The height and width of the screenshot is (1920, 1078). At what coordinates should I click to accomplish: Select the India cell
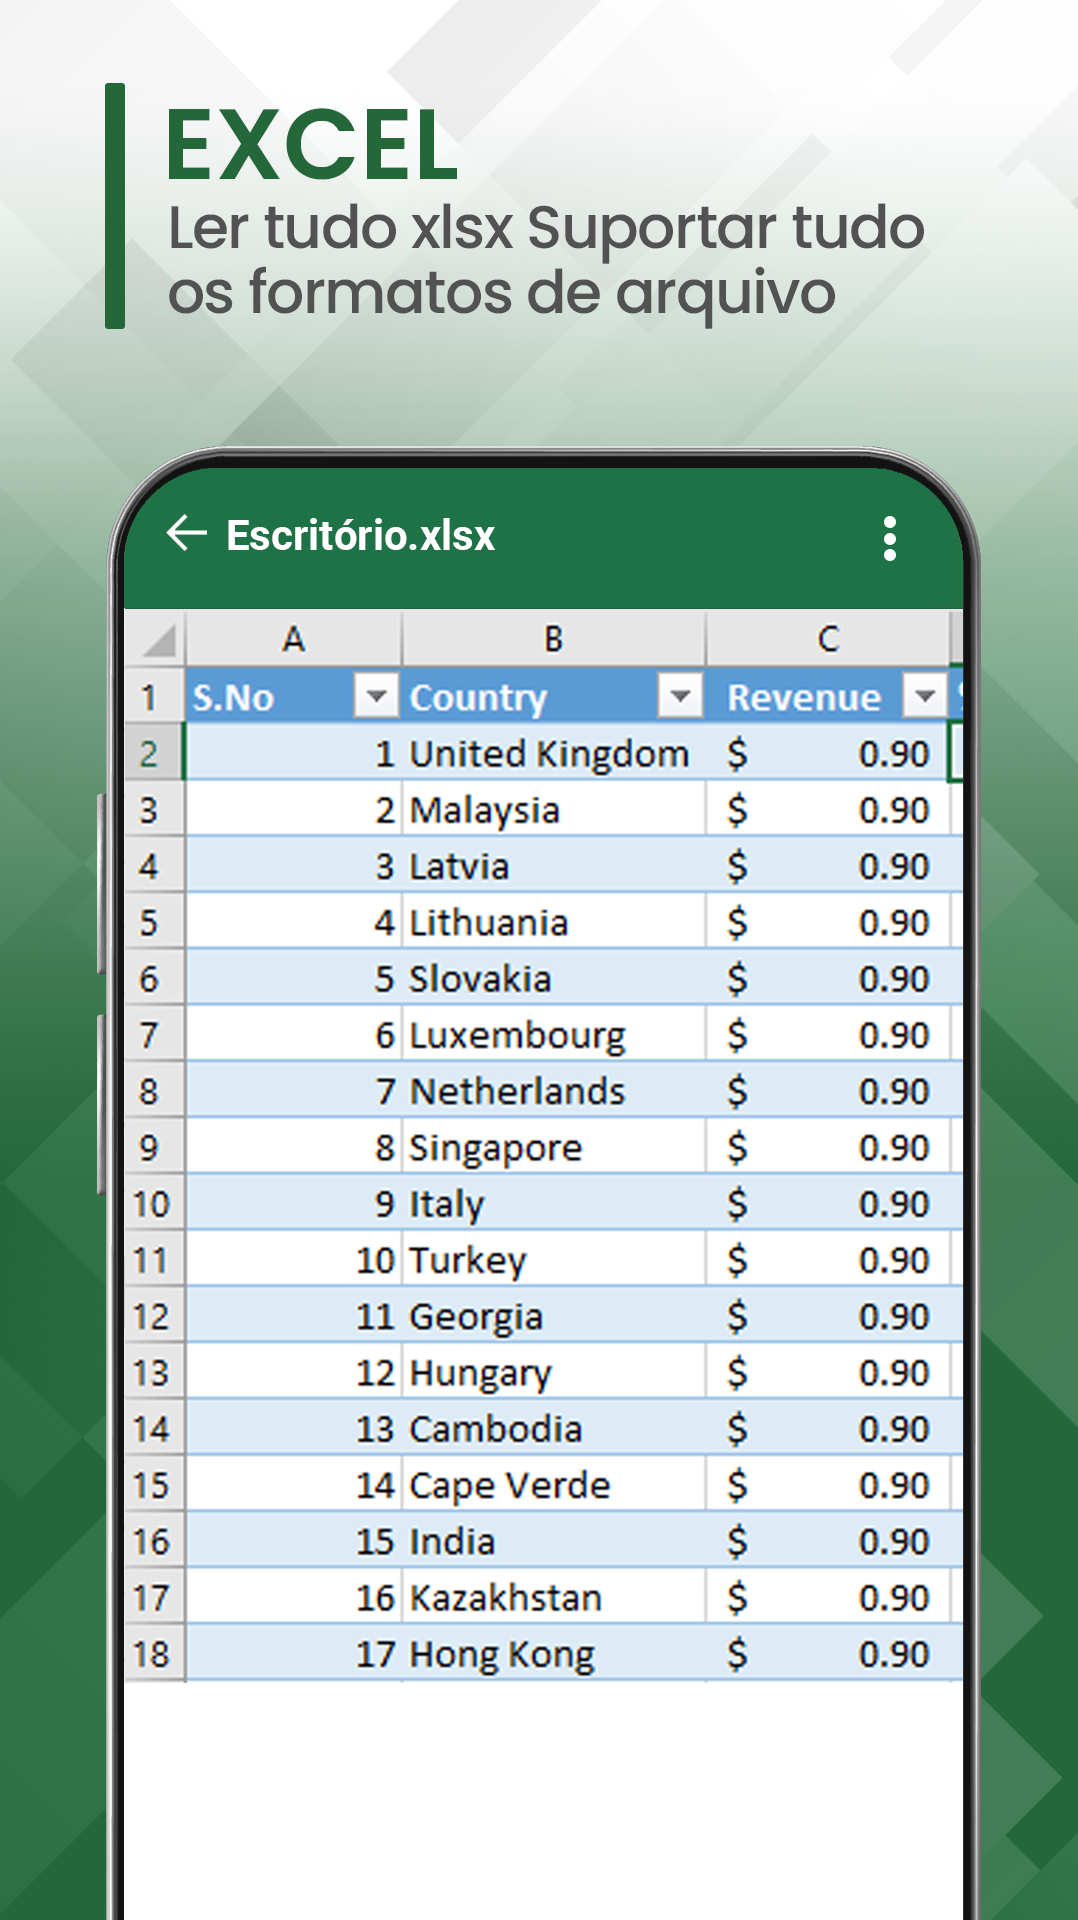(x=554, y=1541)
